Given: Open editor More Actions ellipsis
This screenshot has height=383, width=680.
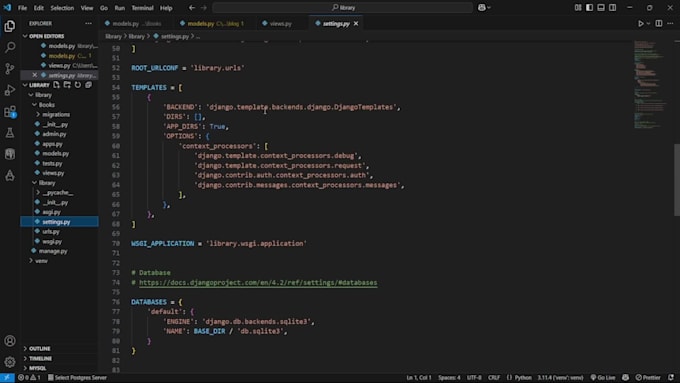Looking at the screenshot, I should [670, 23].
